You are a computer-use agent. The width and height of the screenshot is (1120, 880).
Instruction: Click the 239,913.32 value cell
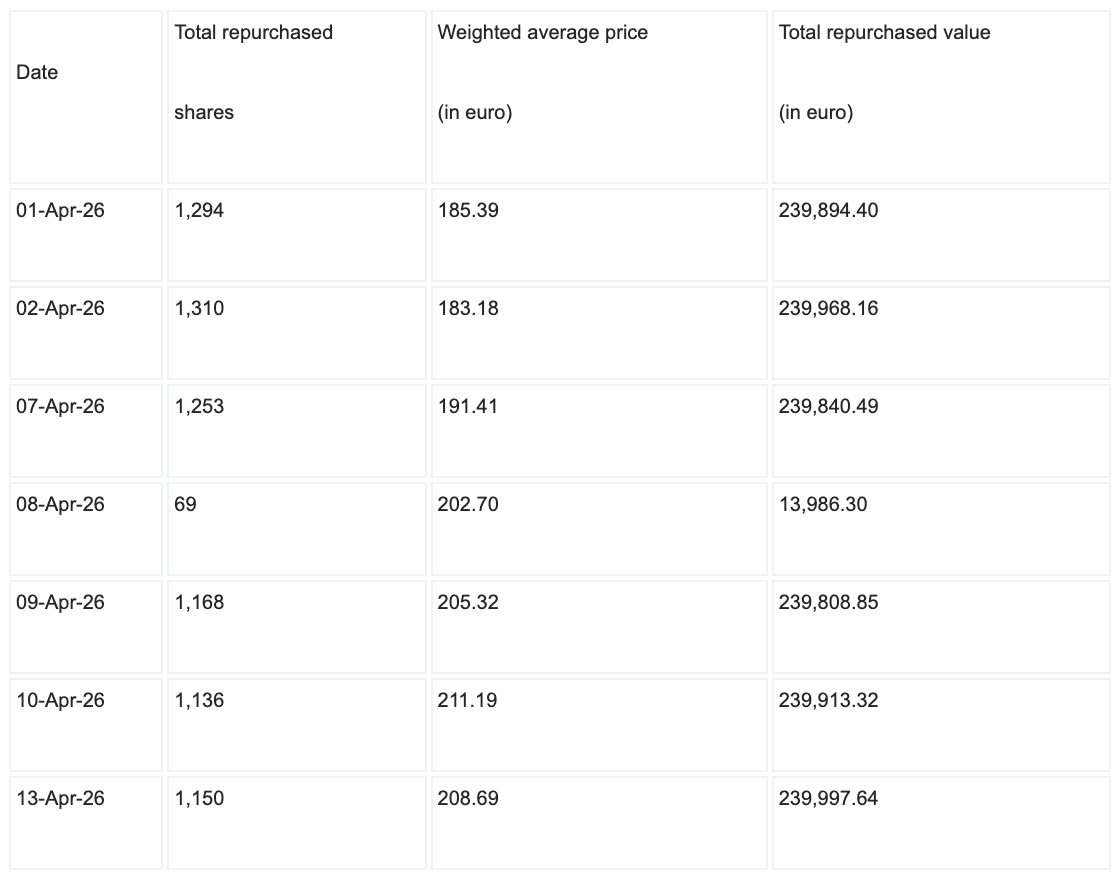[x=941, y=724]
